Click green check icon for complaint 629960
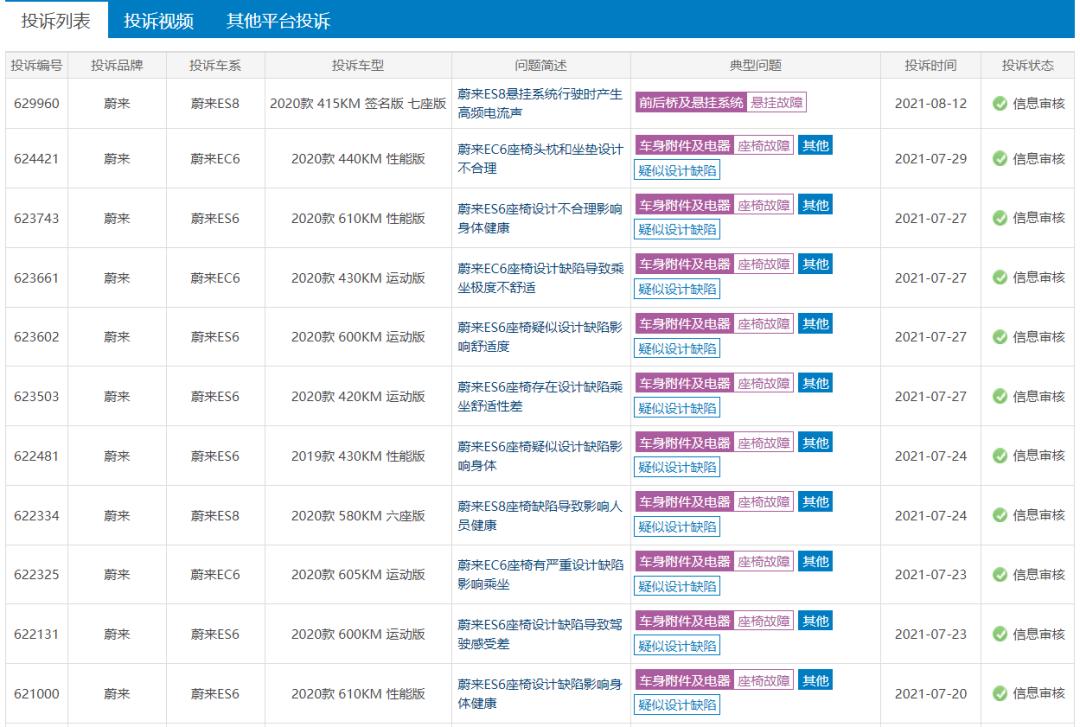Screen dimensions: 1080x727 (999, 103)
